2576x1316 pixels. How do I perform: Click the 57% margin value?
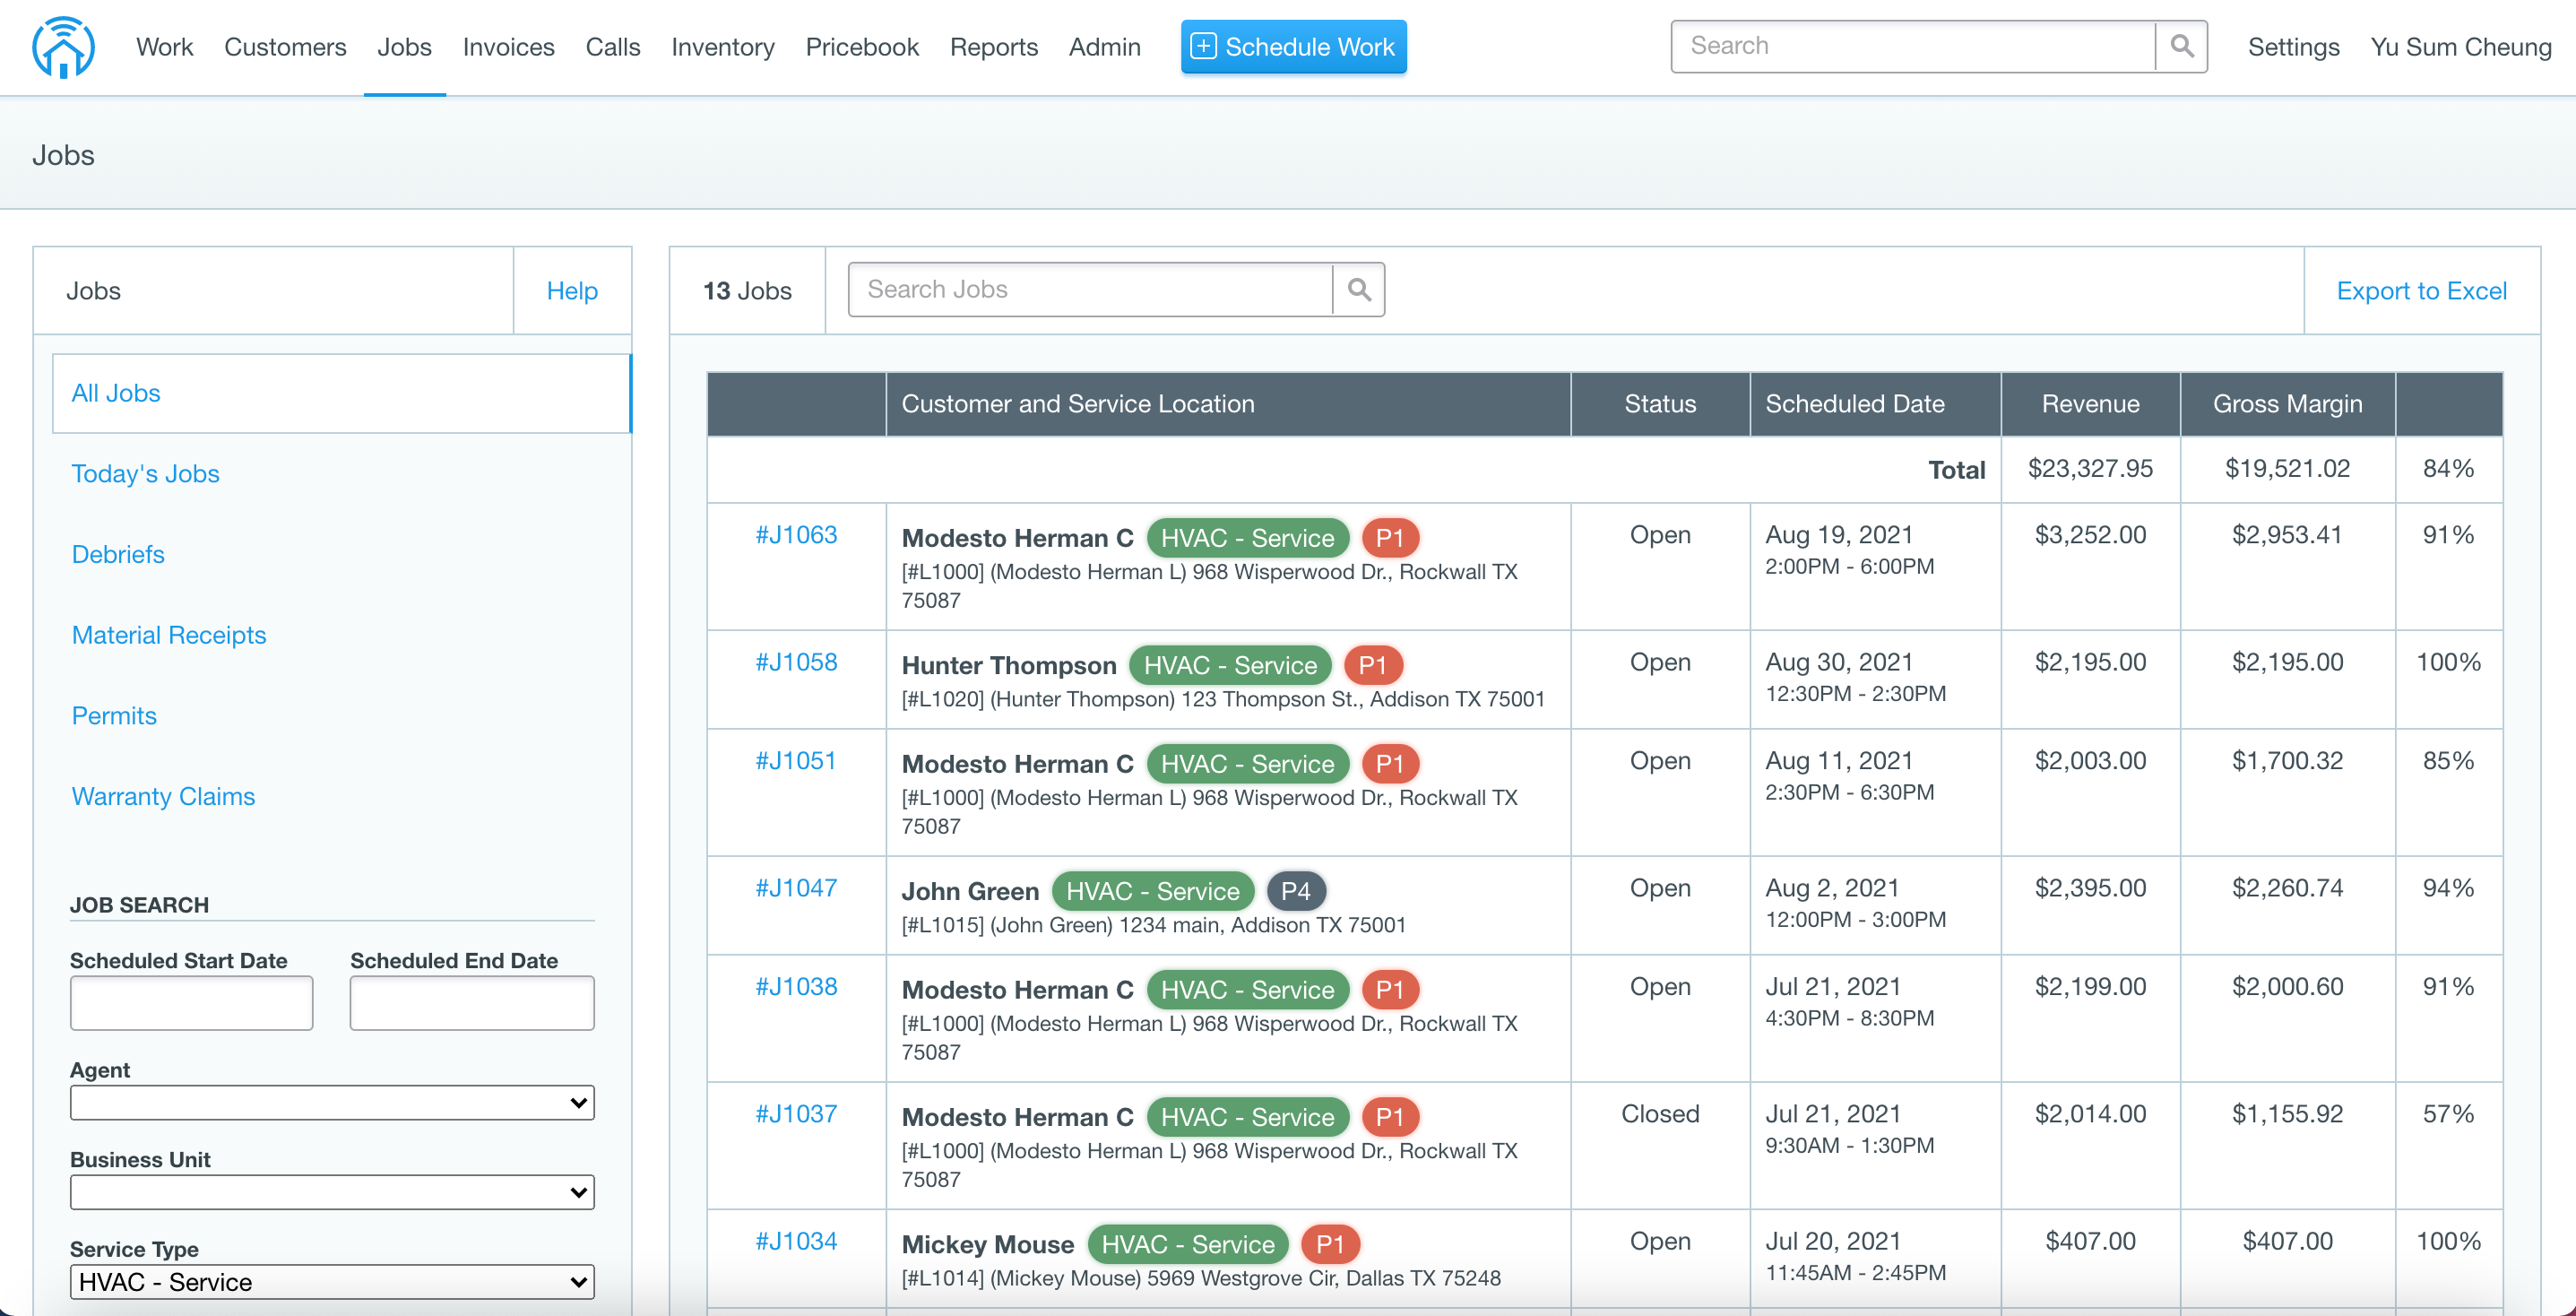(x=2448, y=1114)
